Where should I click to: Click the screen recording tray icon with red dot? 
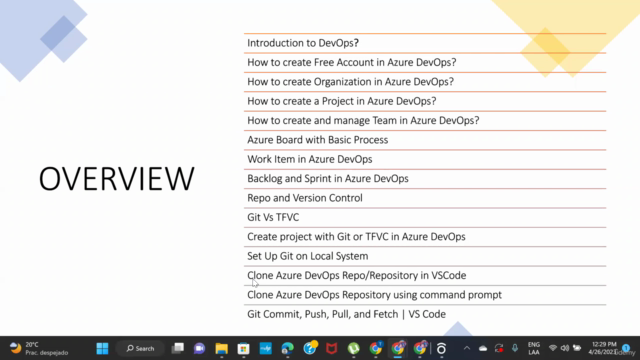pyautogui.click(x=499, y=348)
